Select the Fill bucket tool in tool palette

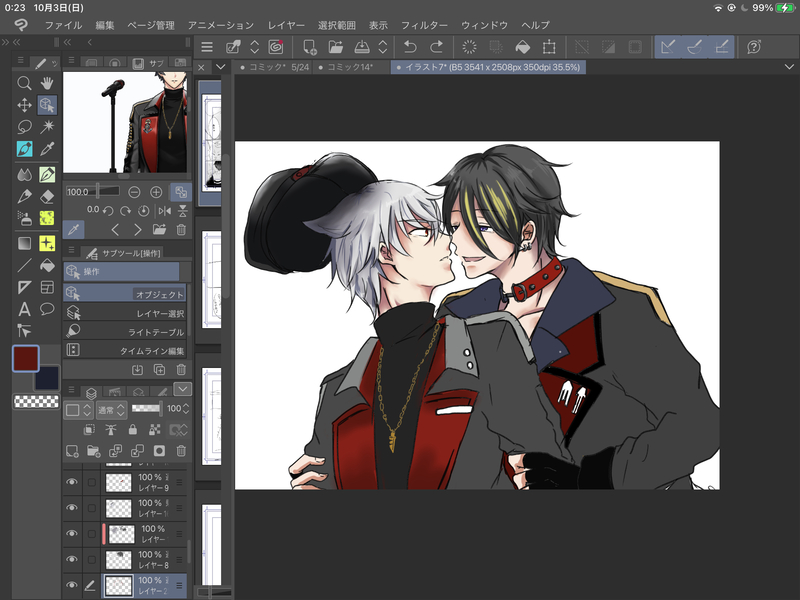47,265
